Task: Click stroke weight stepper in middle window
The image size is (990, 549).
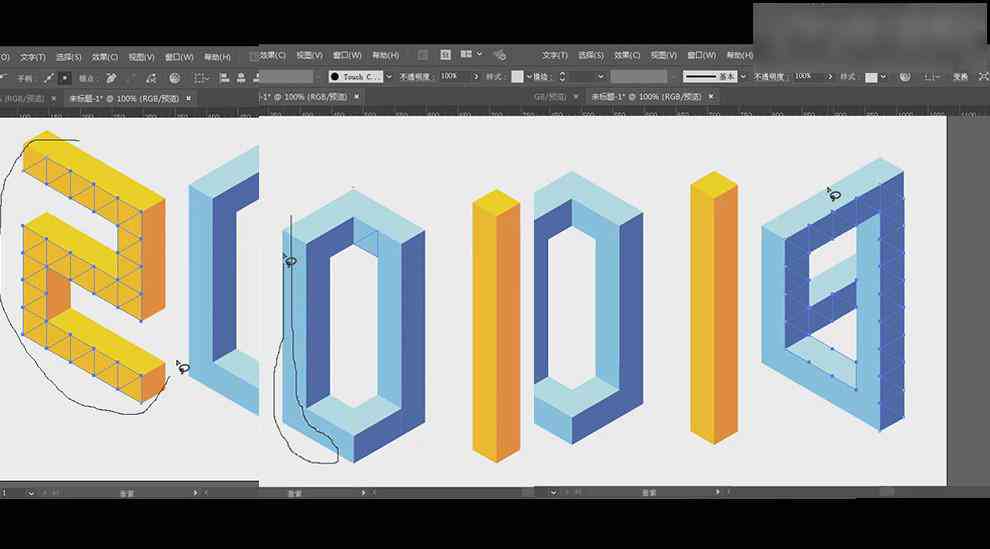Action: coord(562,76)
